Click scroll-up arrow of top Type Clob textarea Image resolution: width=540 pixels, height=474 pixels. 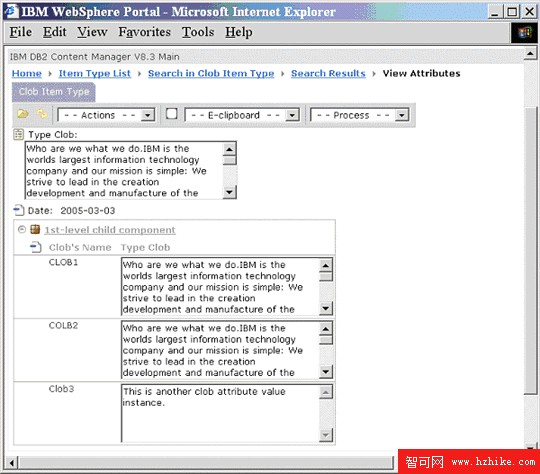(x=229, y=149)
